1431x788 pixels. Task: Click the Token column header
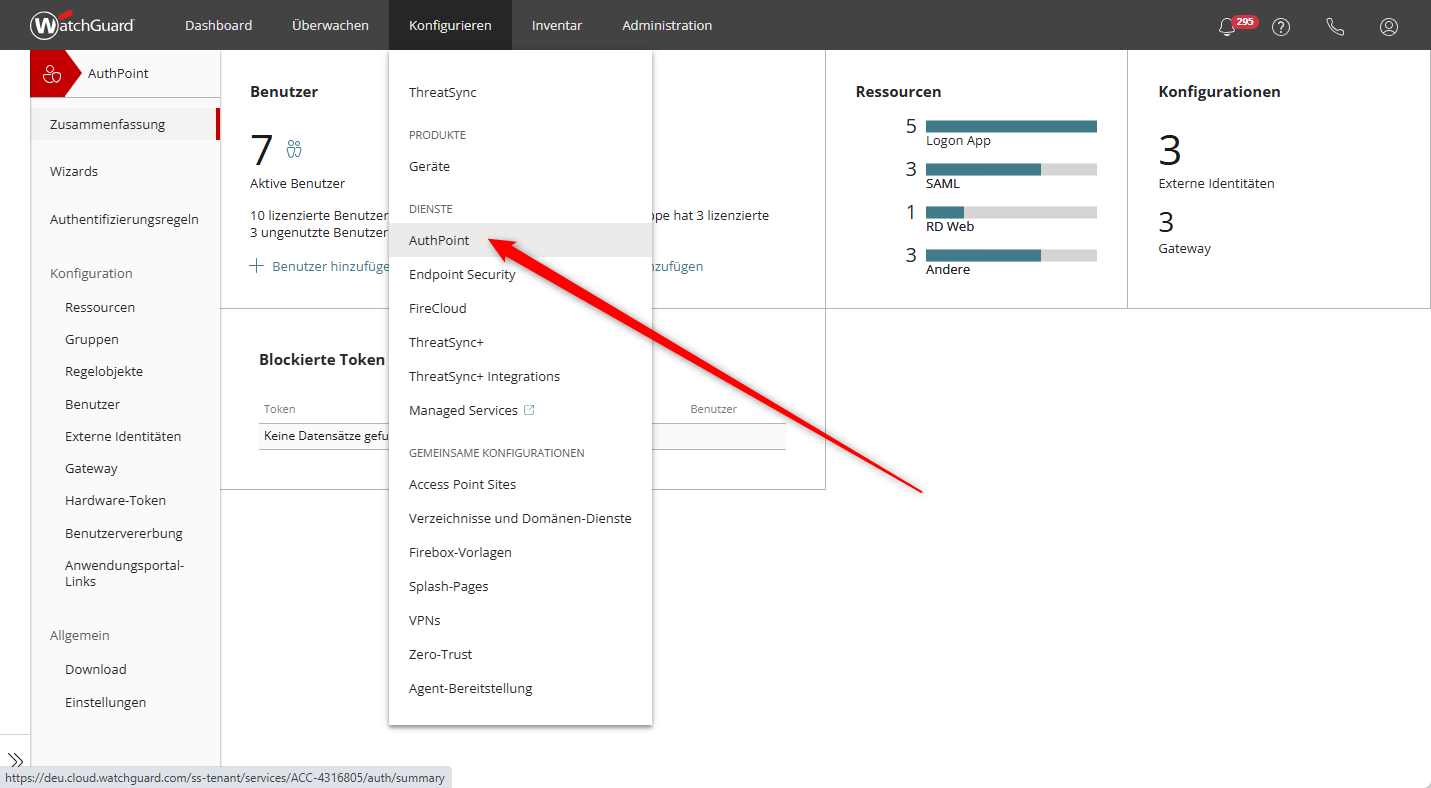[280, 409]
